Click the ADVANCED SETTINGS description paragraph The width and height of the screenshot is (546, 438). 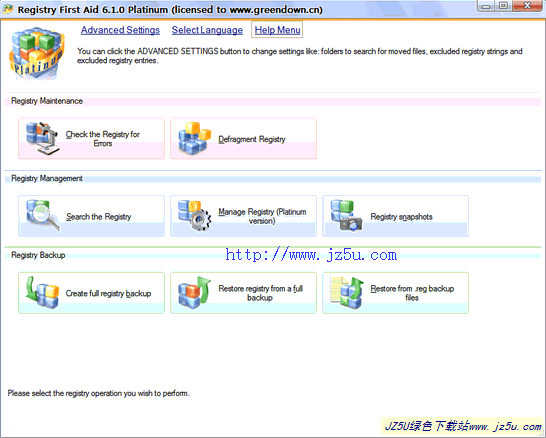pos(300,56)
